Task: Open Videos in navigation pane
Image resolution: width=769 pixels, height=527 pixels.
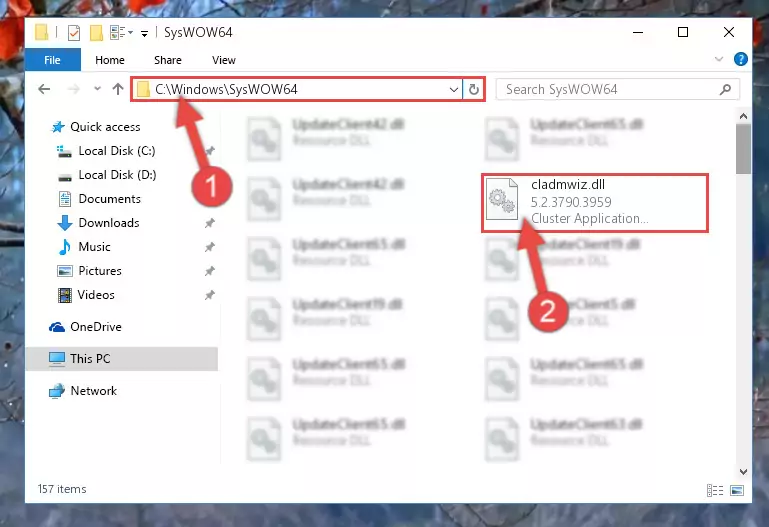Action: pos(96,295)
